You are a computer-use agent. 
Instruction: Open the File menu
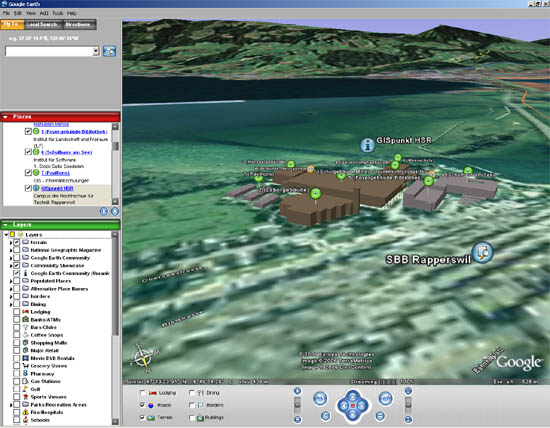6,13
